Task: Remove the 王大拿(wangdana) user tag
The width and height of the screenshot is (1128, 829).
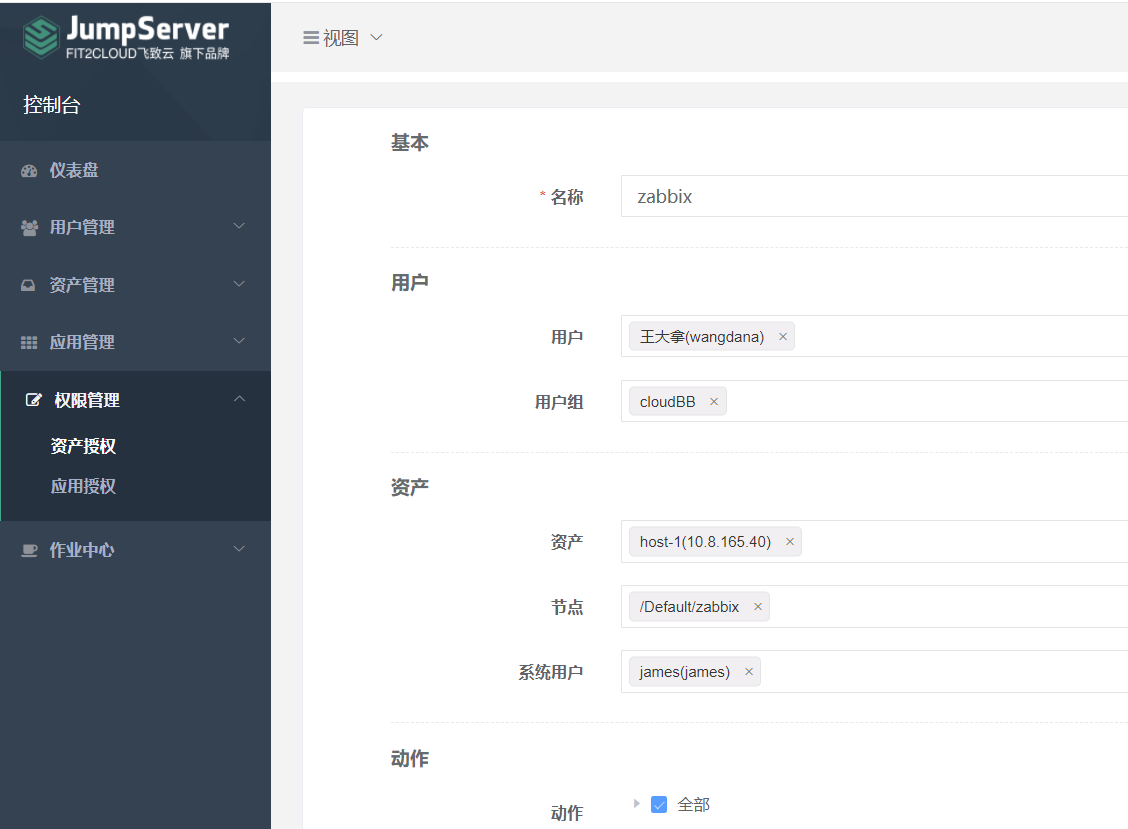Action: tap(783, 337)
